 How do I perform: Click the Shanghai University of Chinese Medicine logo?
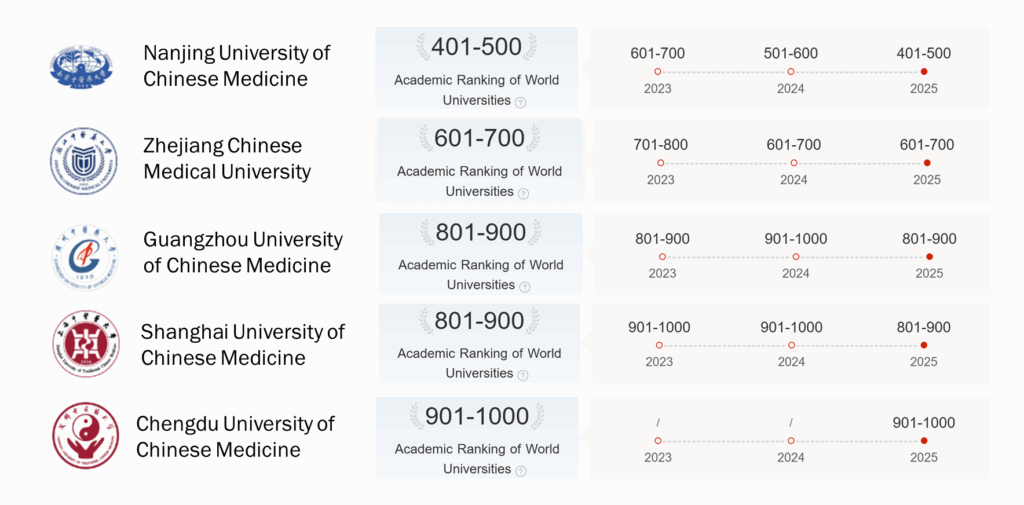coord(86,344)
